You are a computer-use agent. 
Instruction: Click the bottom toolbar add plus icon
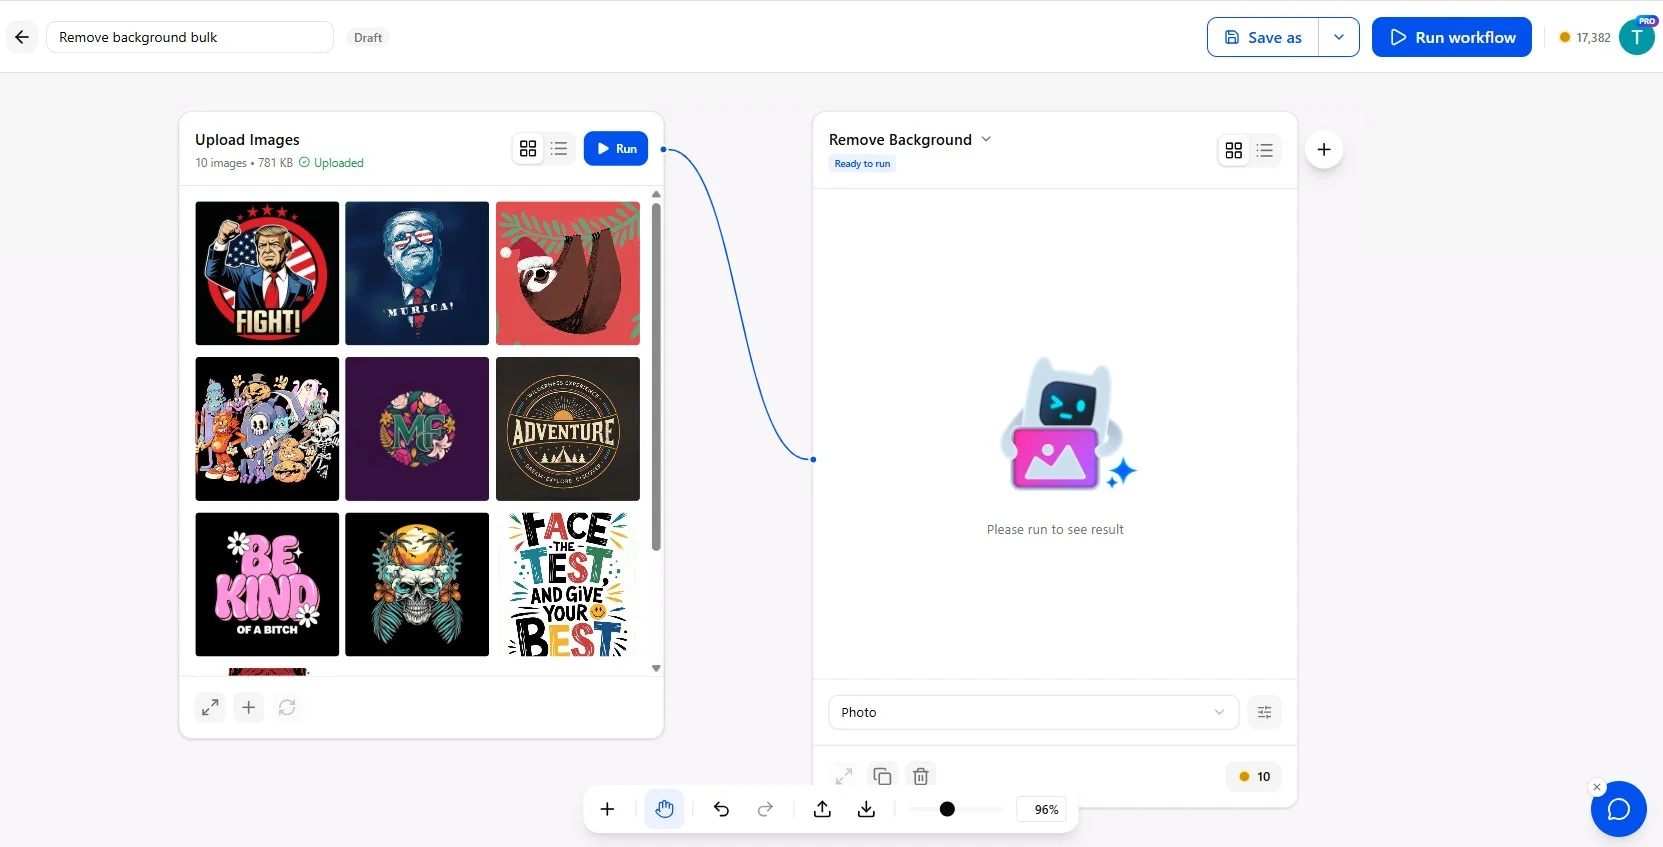pos(607,809)
